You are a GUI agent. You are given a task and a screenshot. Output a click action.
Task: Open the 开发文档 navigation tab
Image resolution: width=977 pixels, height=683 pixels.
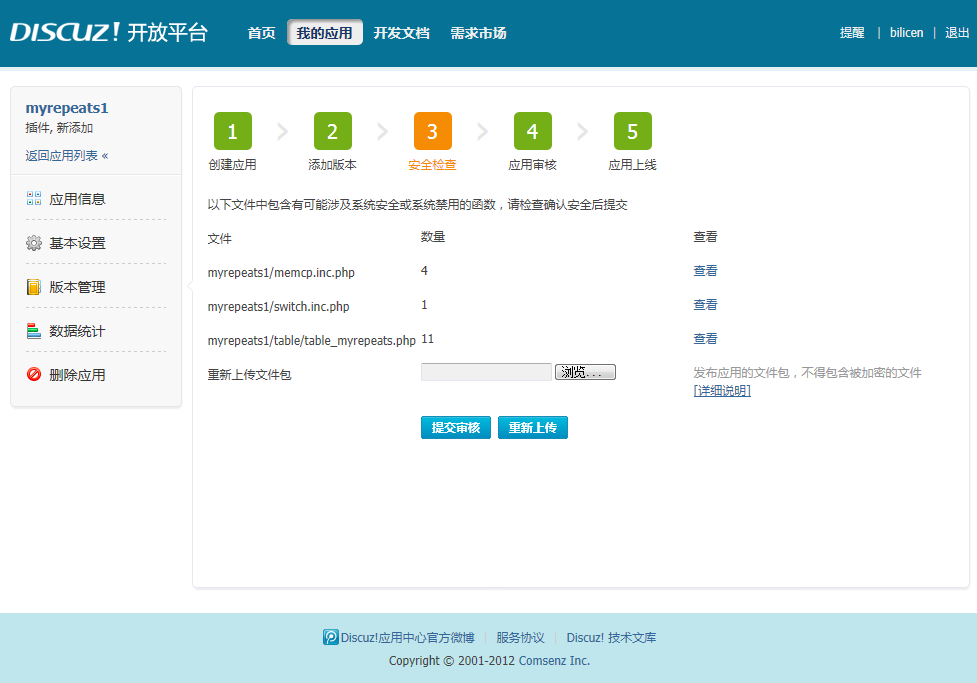tap(401, 33)
